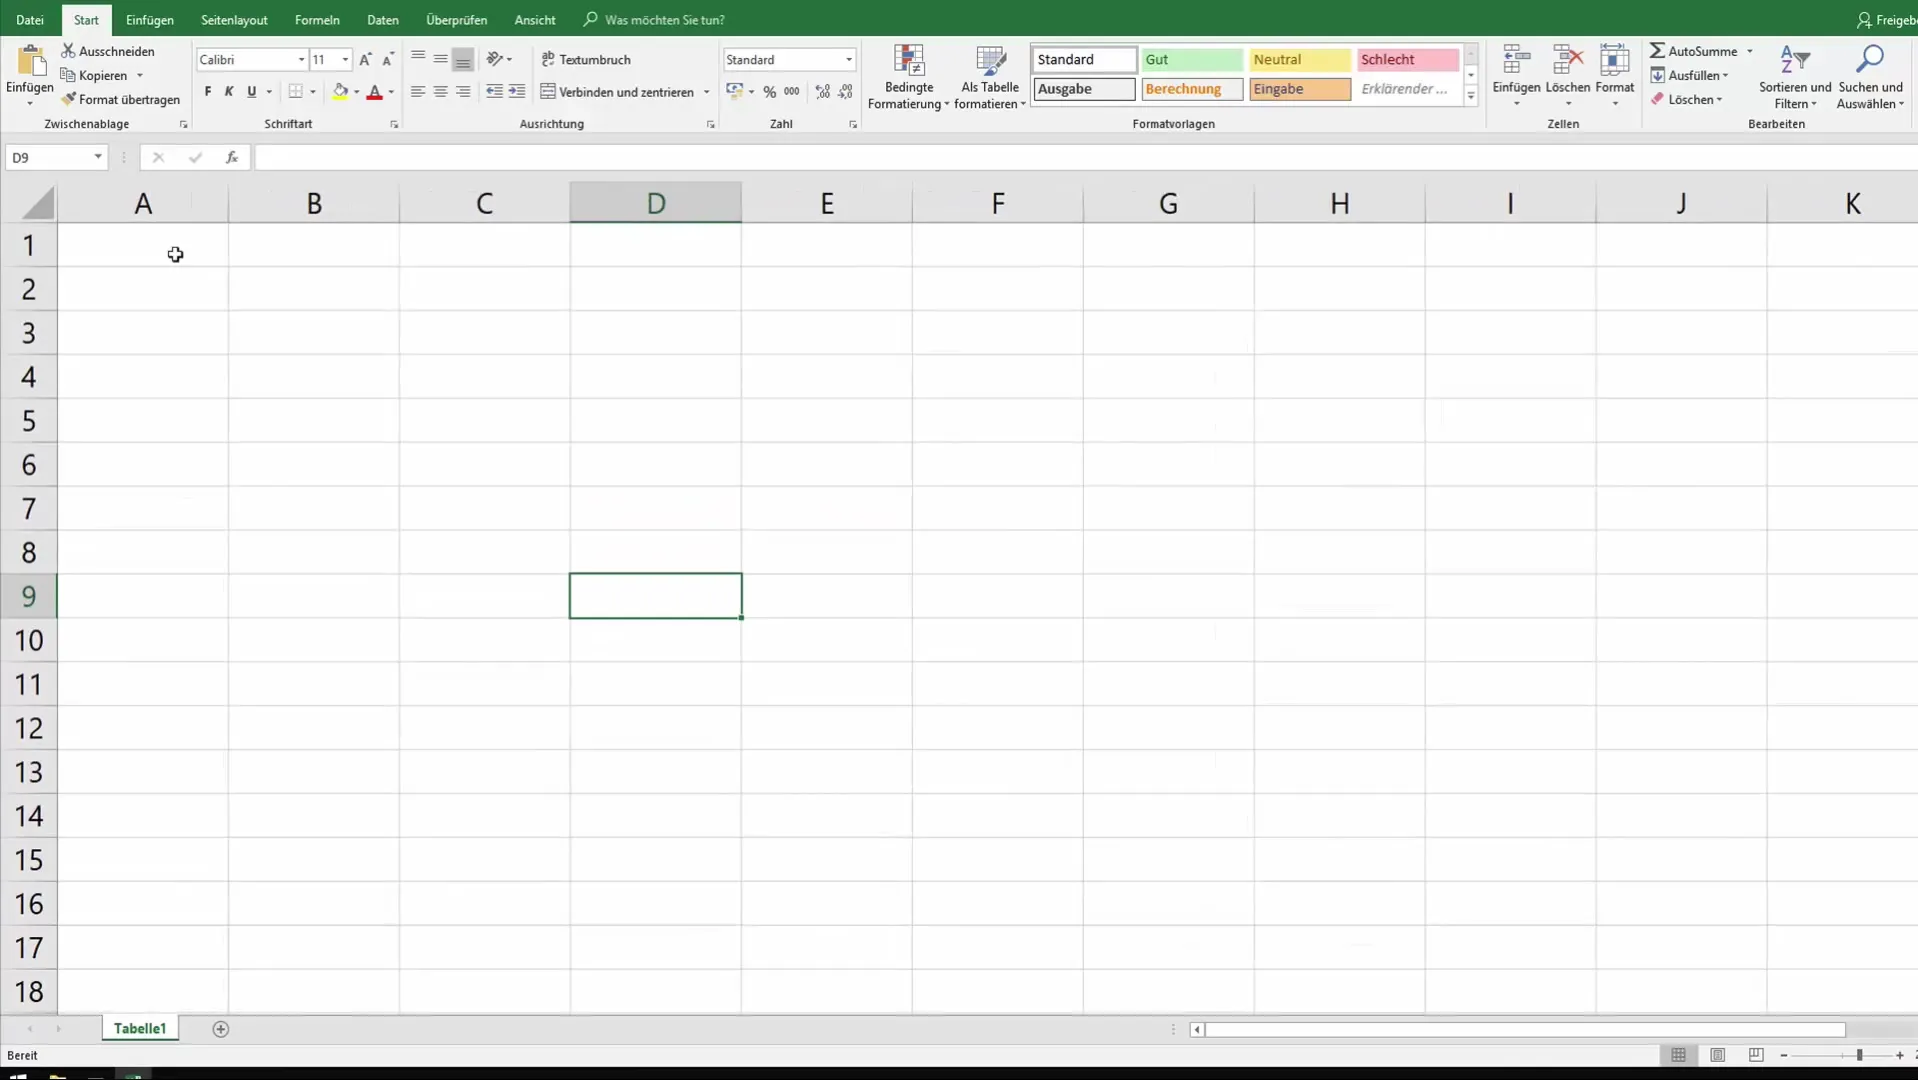Toggle bottom vertical alignment

click(462, 59)
